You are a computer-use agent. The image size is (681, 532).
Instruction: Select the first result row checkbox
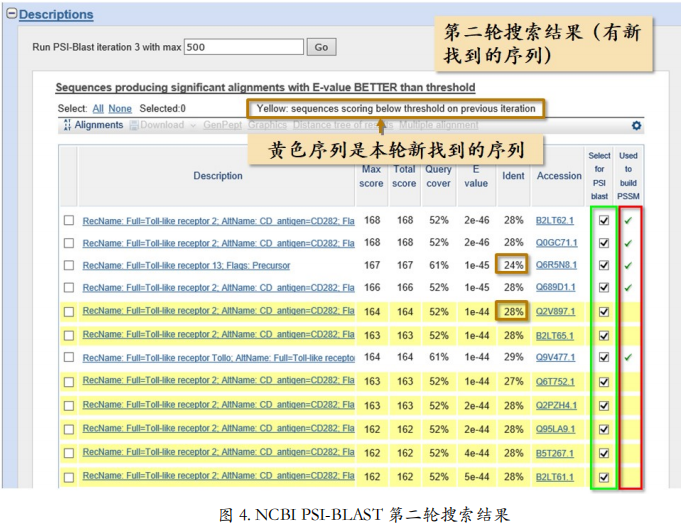coord(69,220)
